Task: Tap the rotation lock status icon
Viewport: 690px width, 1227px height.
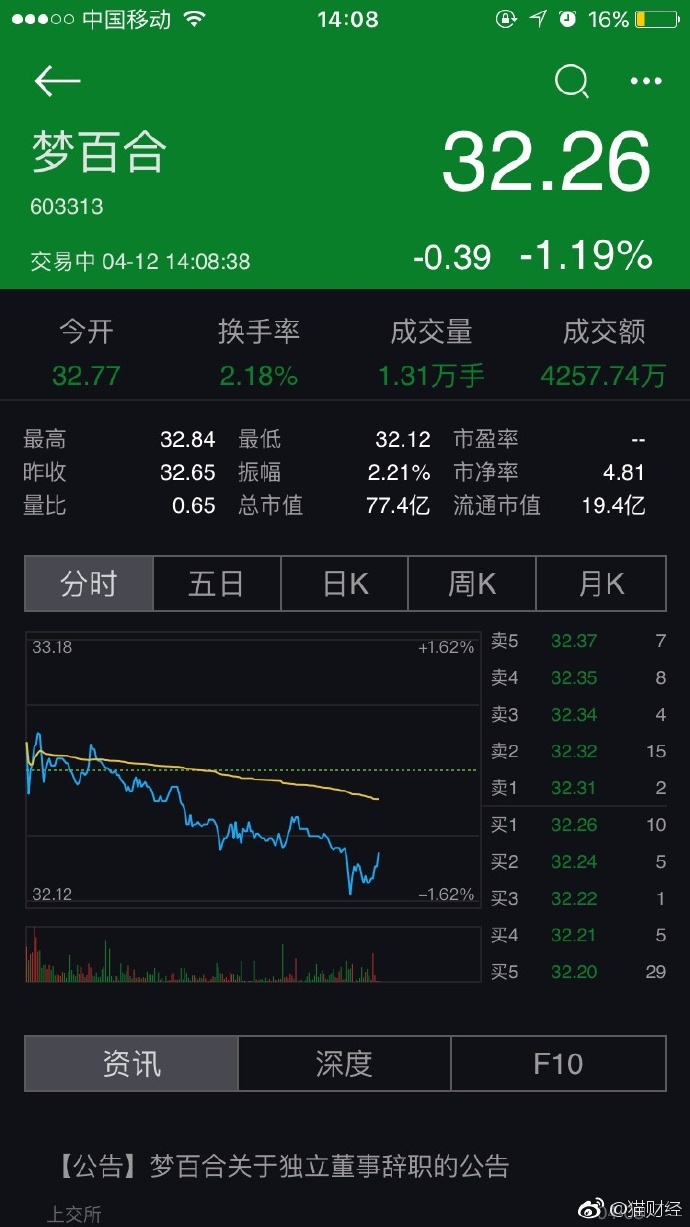Action: [x=507, y=20]
